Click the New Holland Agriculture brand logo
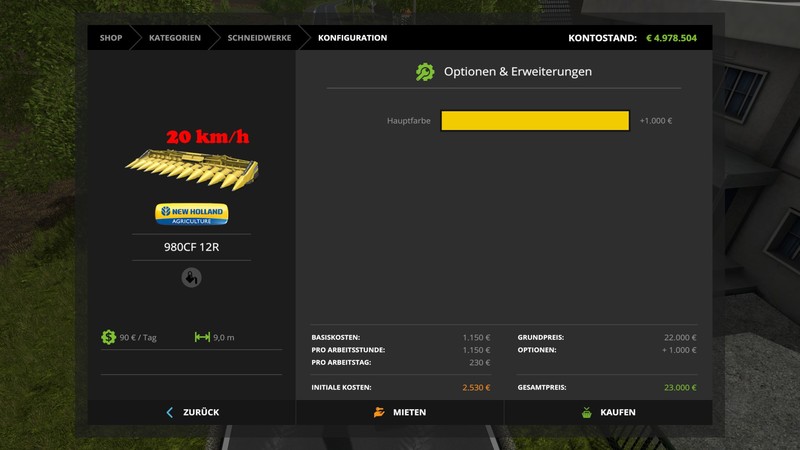800x450 pixels. 191,214
